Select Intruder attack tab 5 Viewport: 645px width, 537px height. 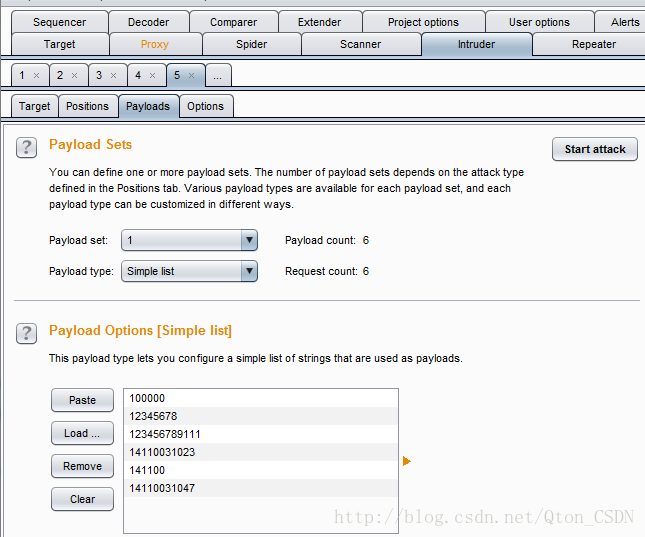coord(177,75)
